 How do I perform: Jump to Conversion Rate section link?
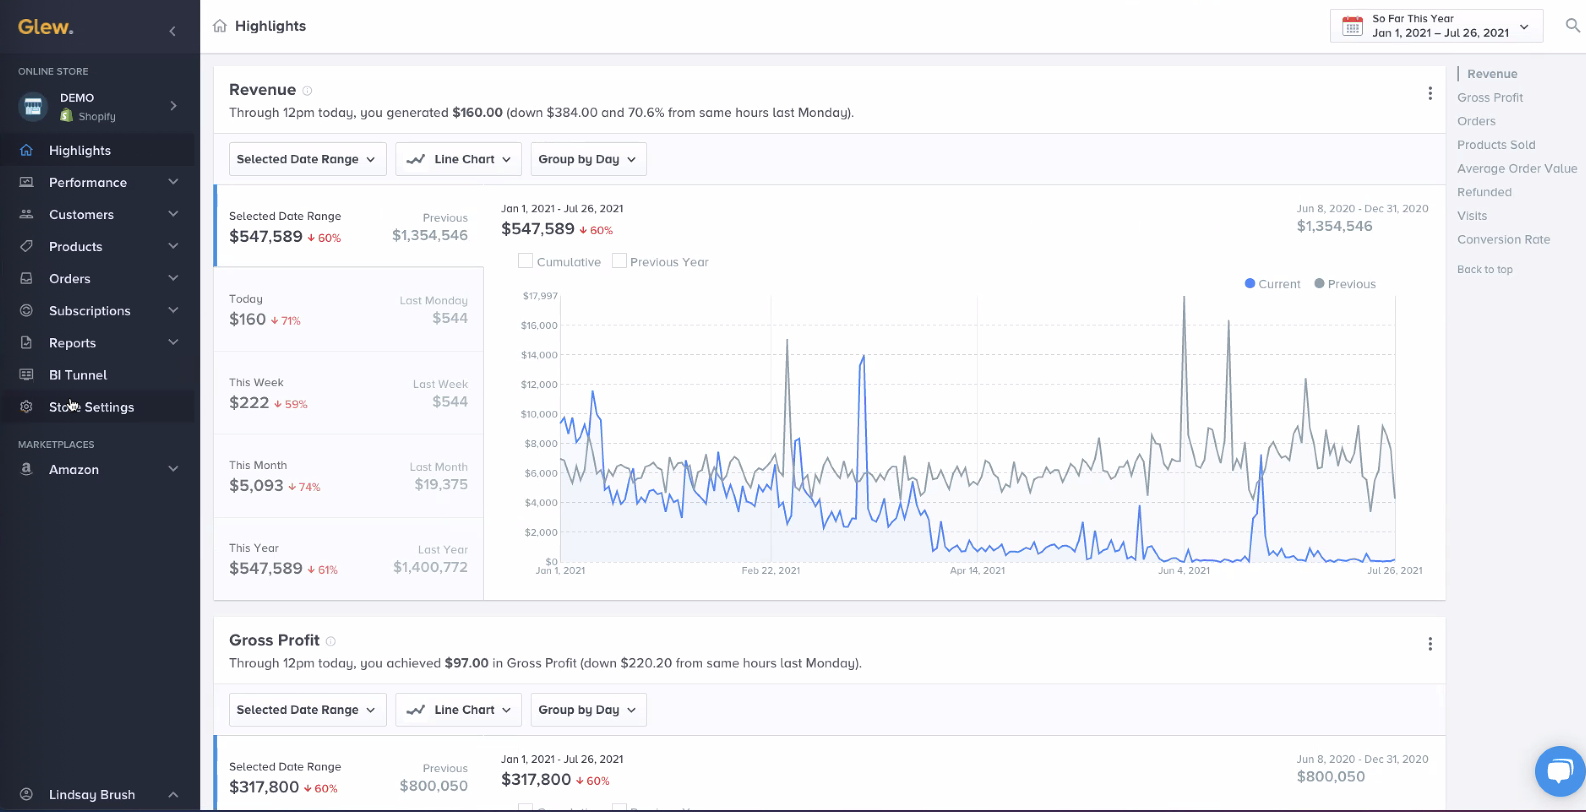pyautogui.click(x=1503, y=239)
